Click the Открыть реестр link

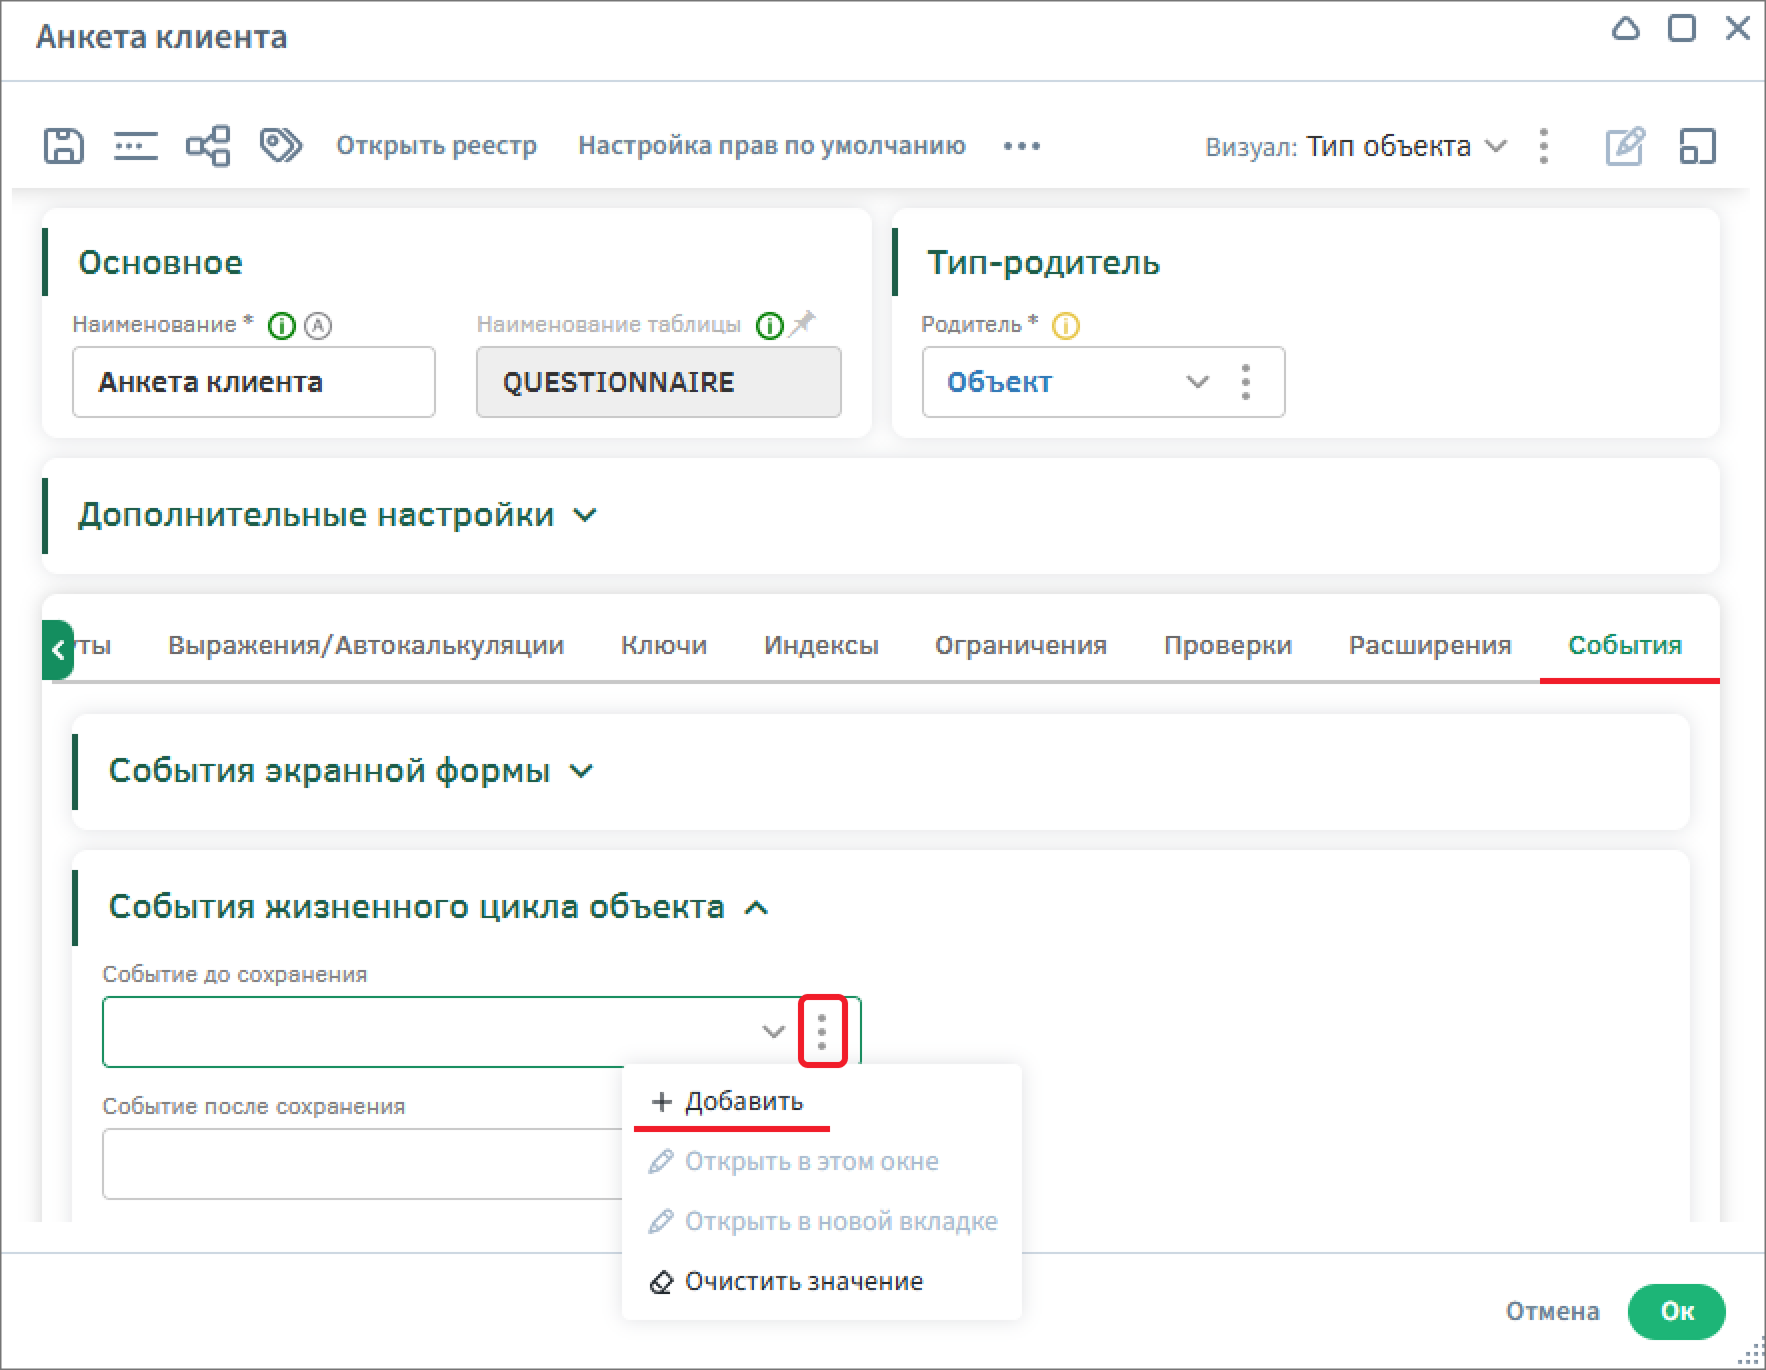coord(436,146)
